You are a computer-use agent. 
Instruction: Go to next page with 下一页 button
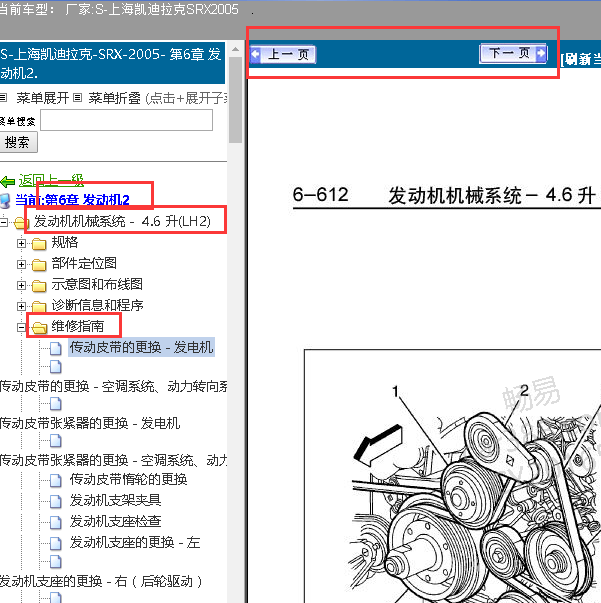coord(513,53)
